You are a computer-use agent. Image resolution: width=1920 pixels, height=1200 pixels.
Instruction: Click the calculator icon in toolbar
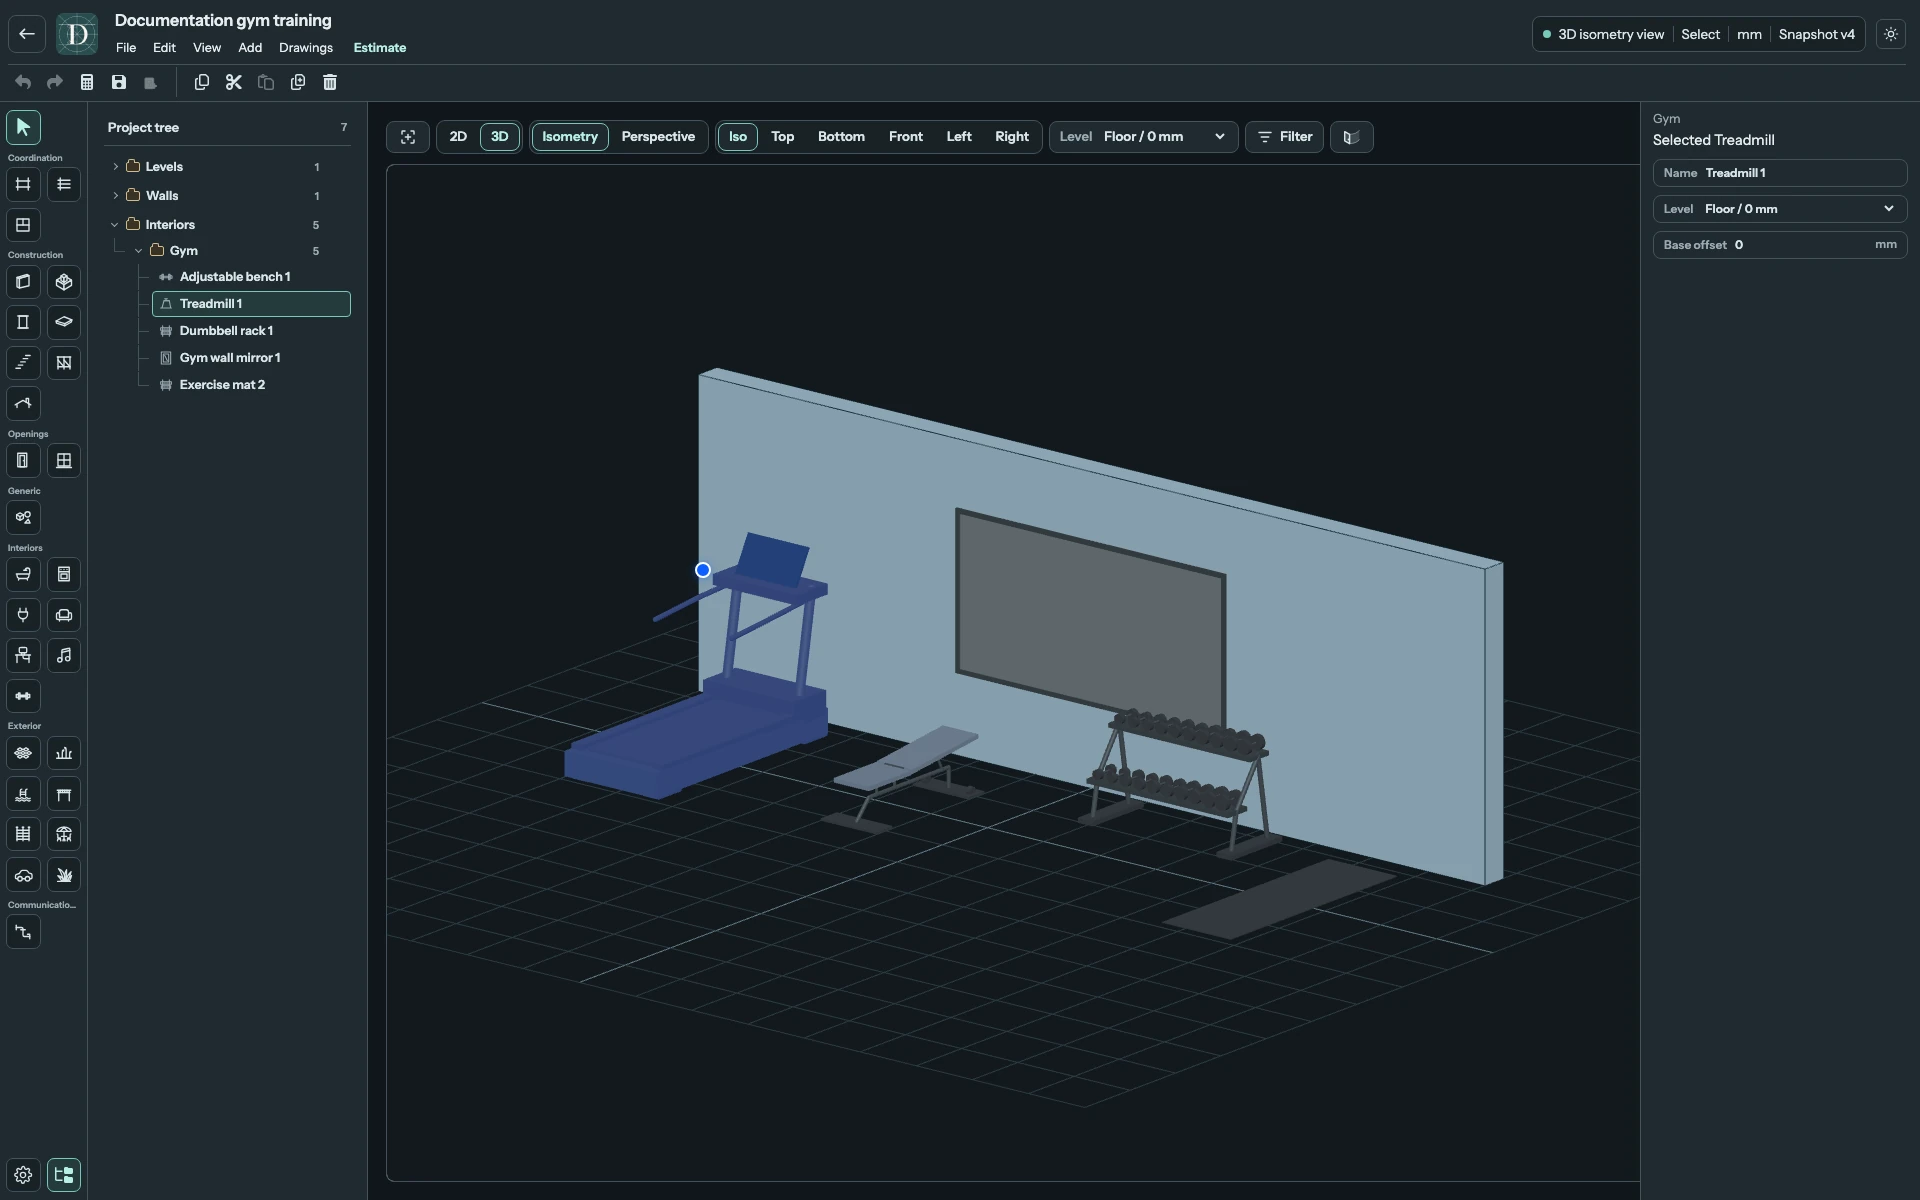(87, 82)
